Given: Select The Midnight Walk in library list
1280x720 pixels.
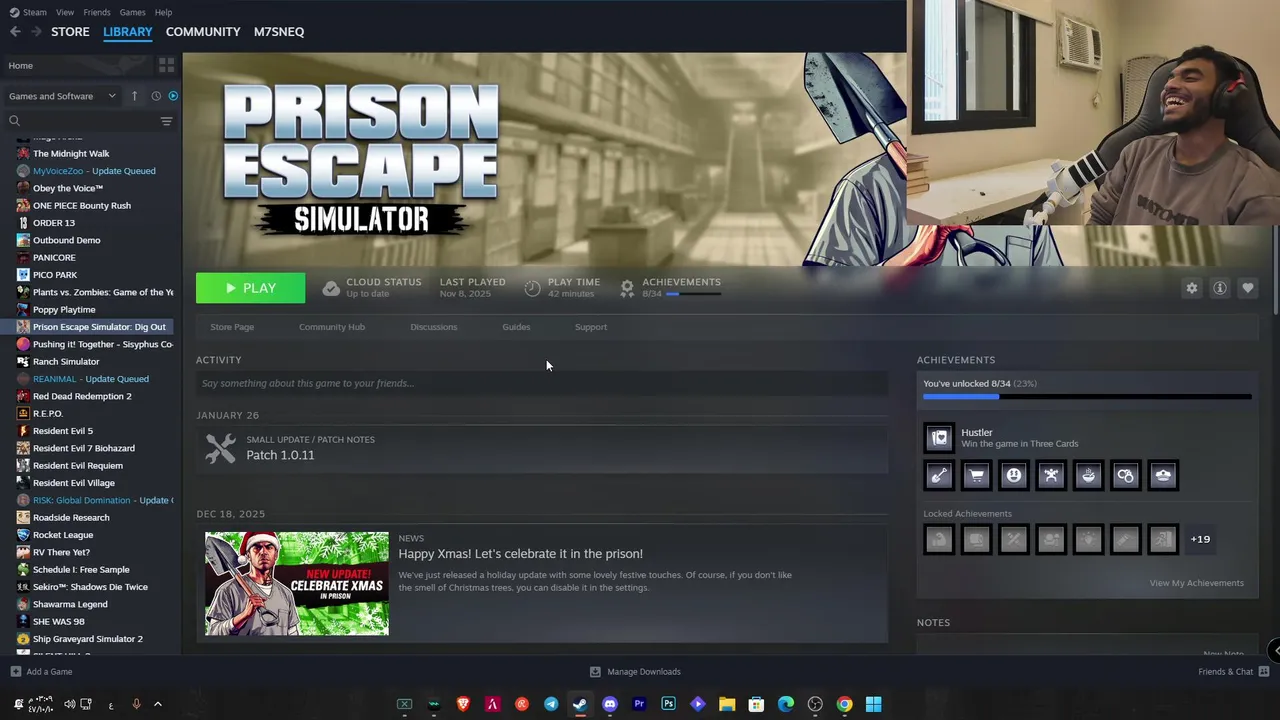Looking at the screenshot, I should (x=71, y=154).
